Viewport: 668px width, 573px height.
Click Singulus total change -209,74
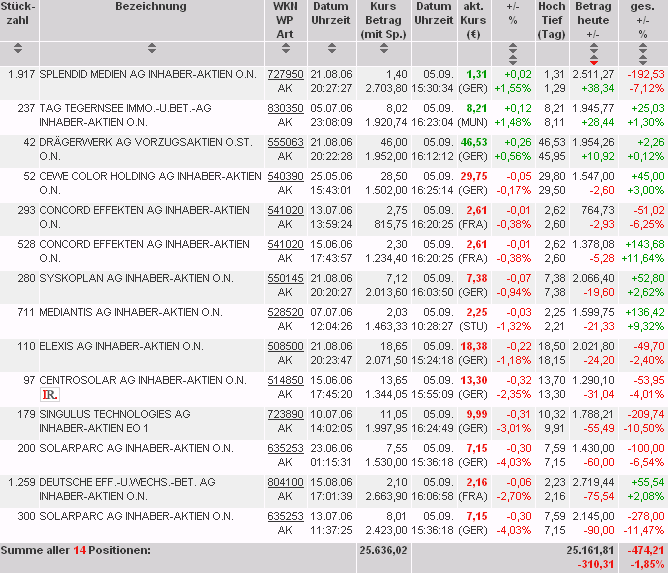pos(646,415)
